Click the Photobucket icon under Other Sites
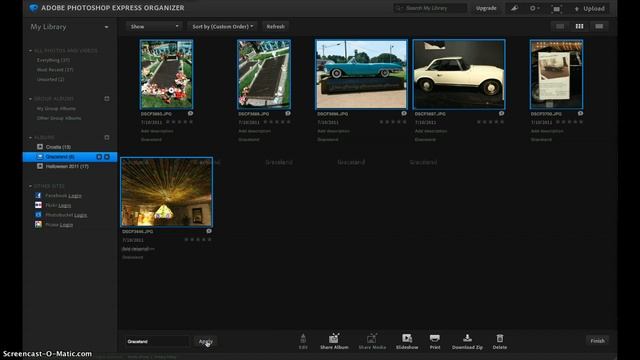 click(x=38, y=215)
